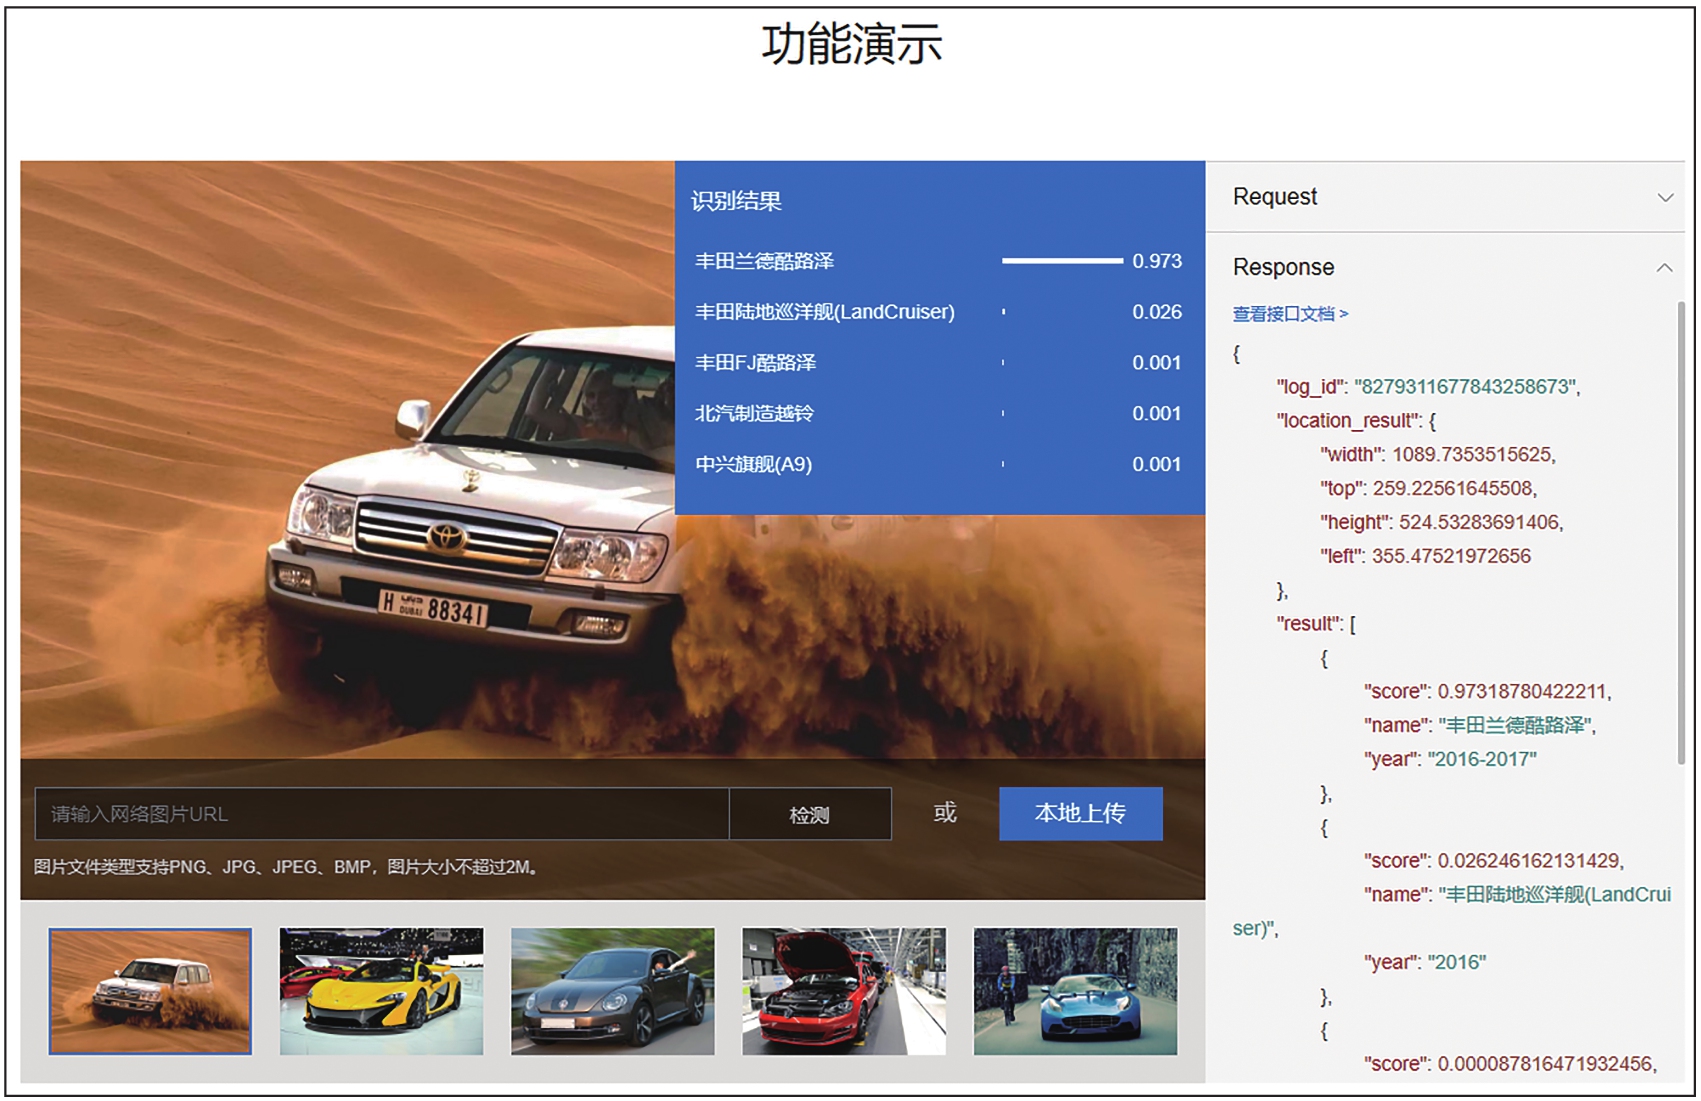Click the supported file types note
The height and width of the screenshot is (1101, 1701).
tap(286, 867)
